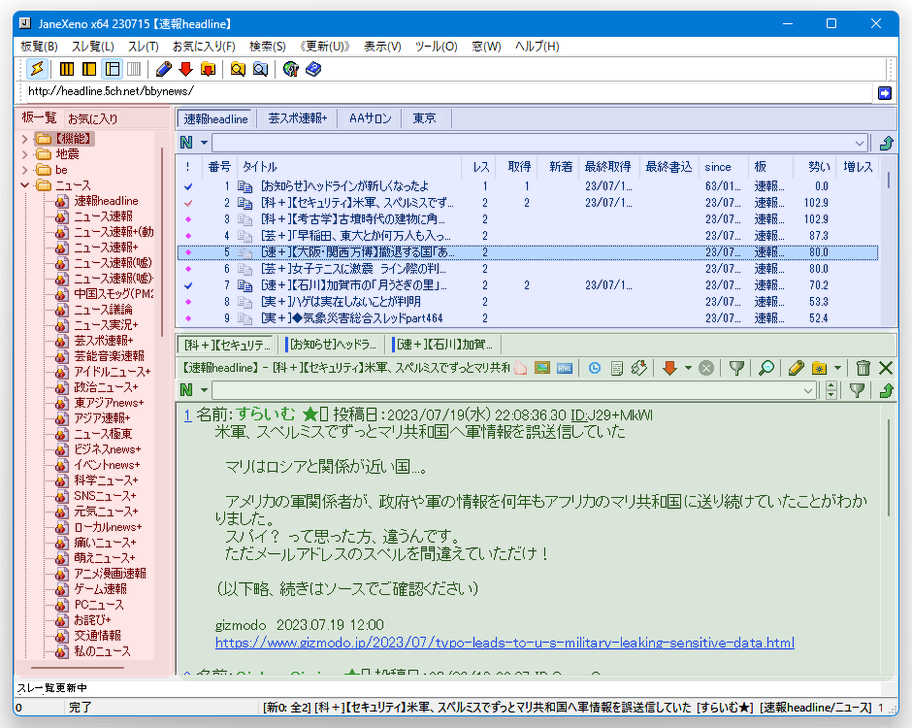Toggle the highlighted split-pane layout icon
This screenshot has height=728, width=912.
[x=112, y=69]
